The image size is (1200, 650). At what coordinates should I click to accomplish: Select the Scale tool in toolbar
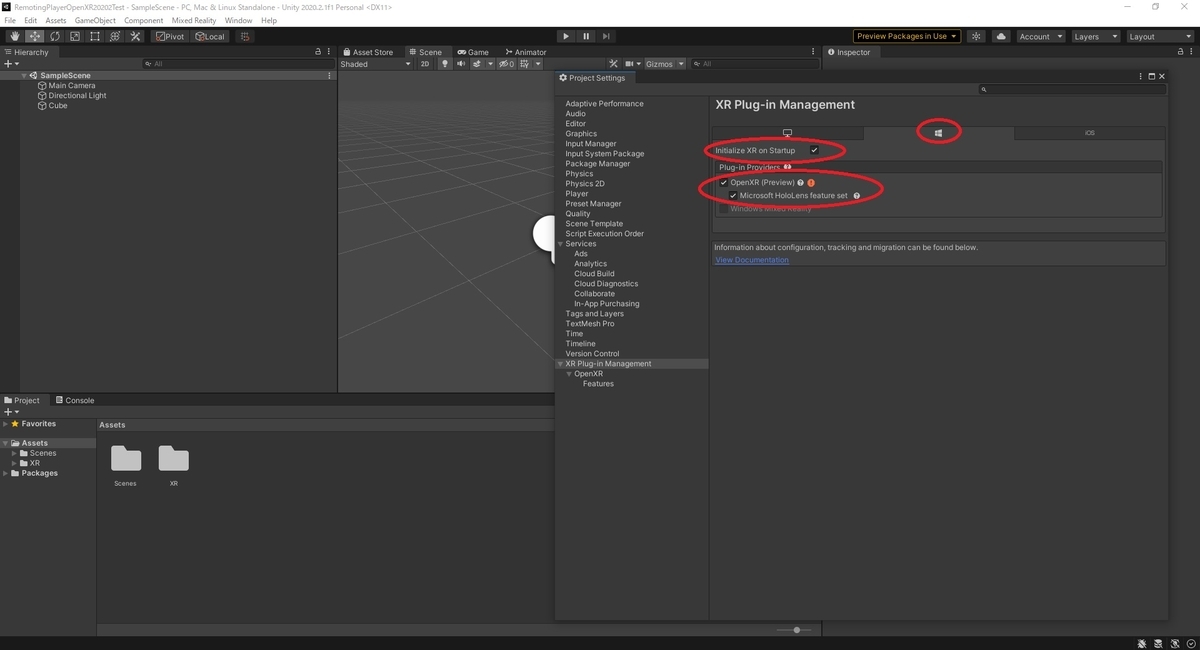coord(74,36)
